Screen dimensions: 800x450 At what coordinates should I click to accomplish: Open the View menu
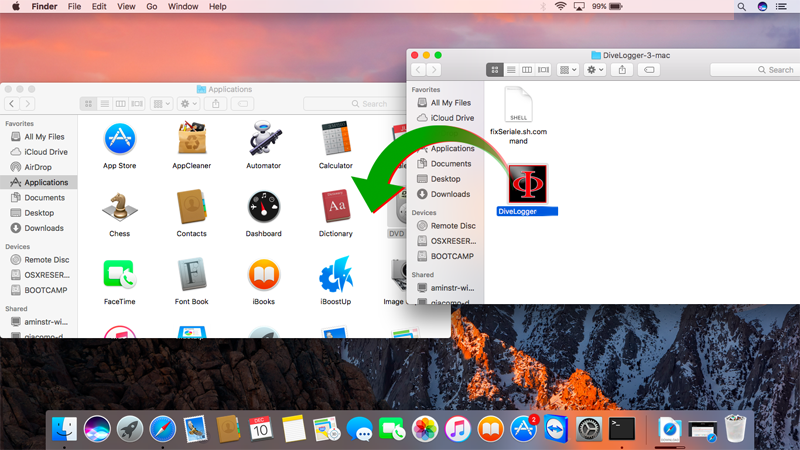click(126, 7)
